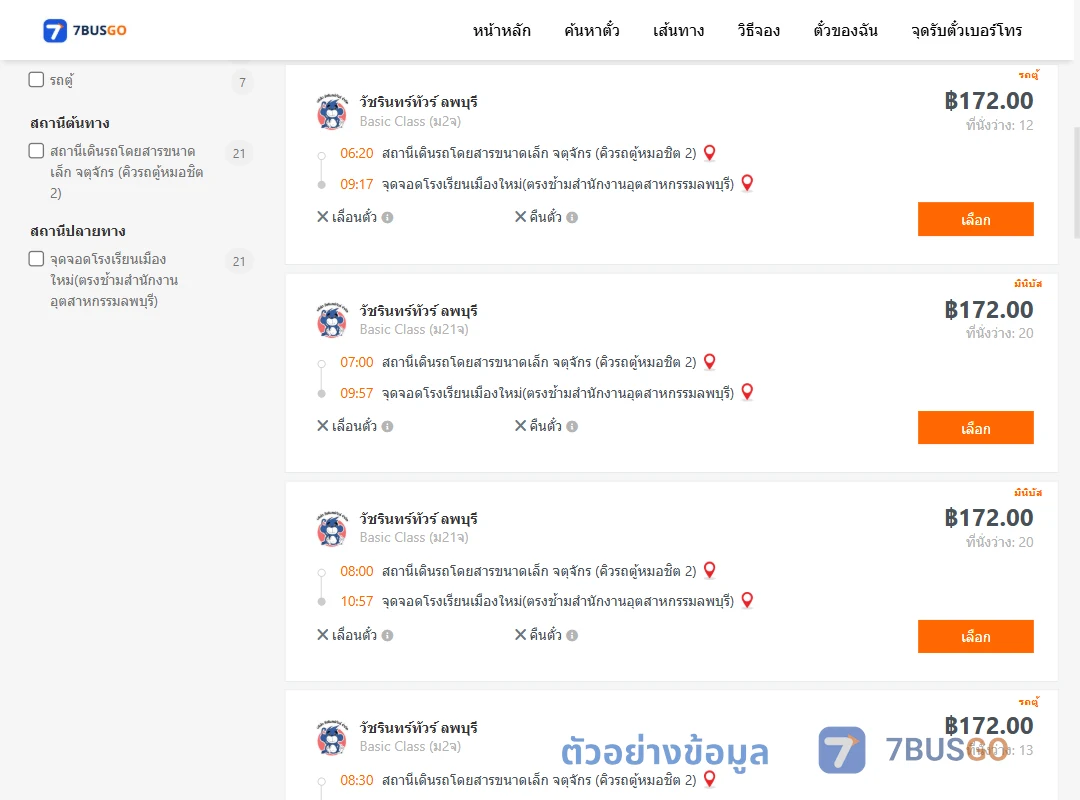
Task: Click operator logo on the 08:30 trip card
Action: click(x=332, y=737)
